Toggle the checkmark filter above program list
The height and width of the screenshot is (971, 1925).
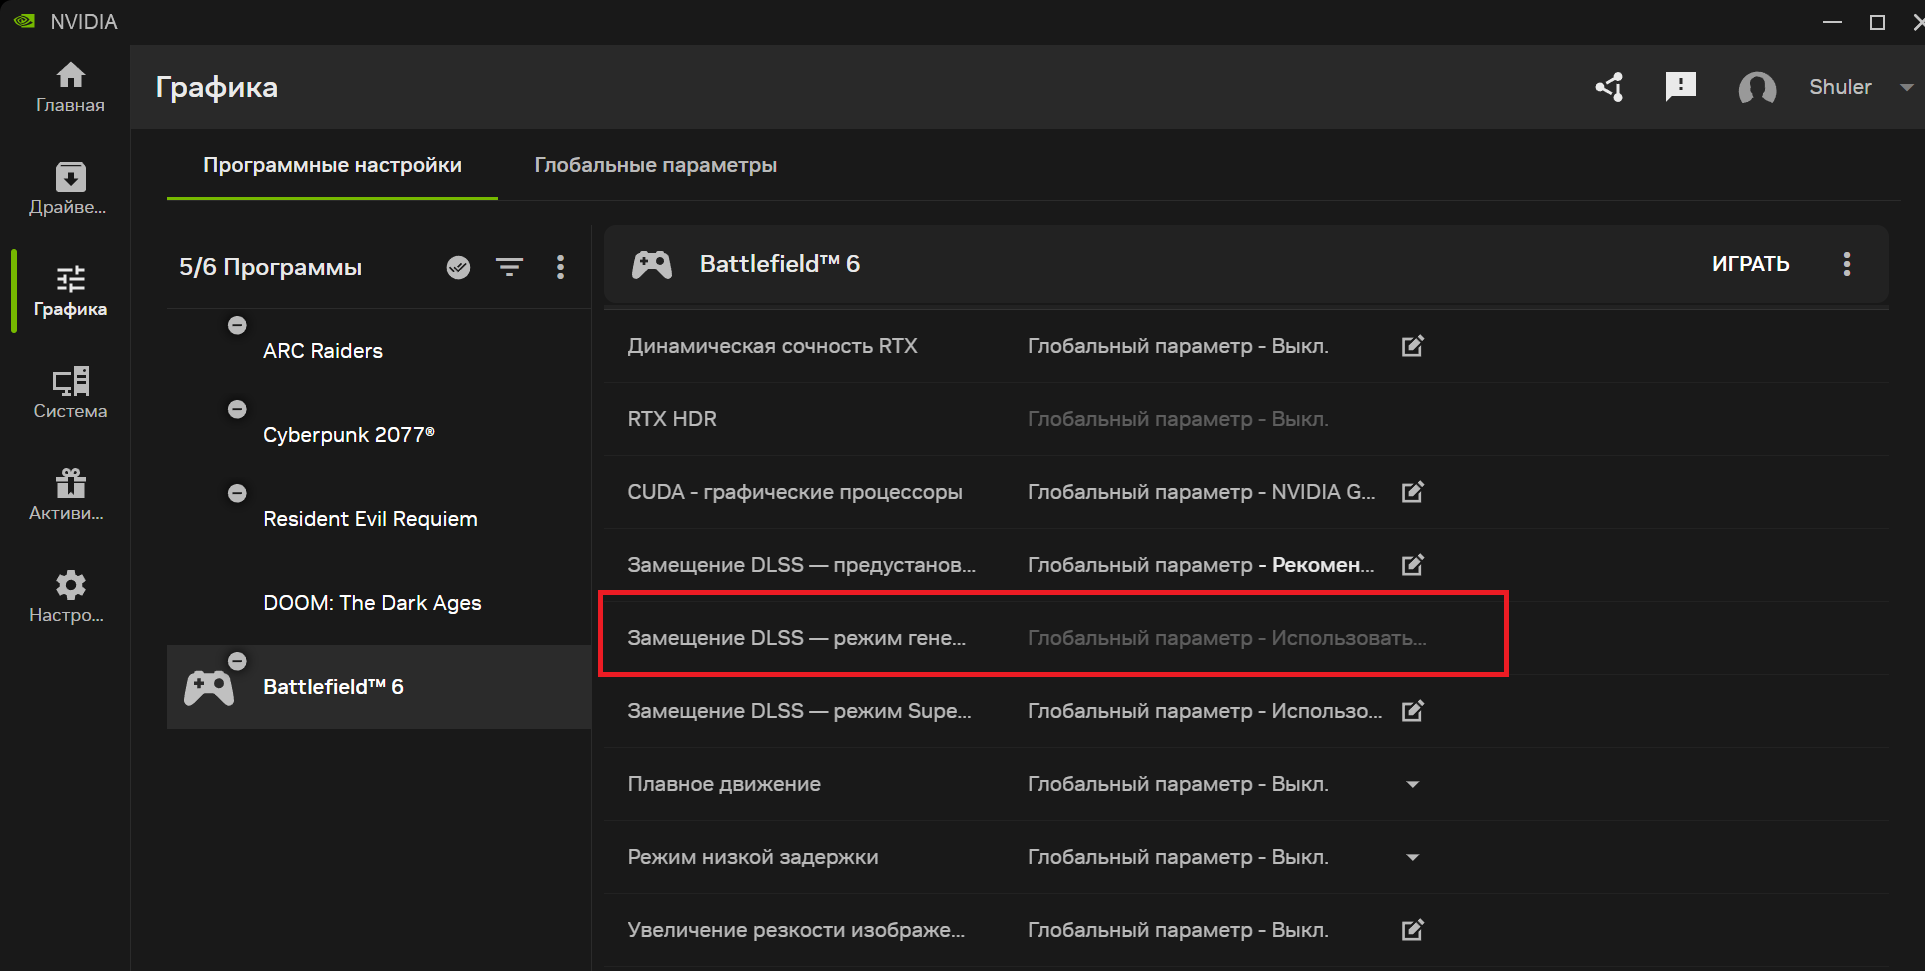point(458,267)
